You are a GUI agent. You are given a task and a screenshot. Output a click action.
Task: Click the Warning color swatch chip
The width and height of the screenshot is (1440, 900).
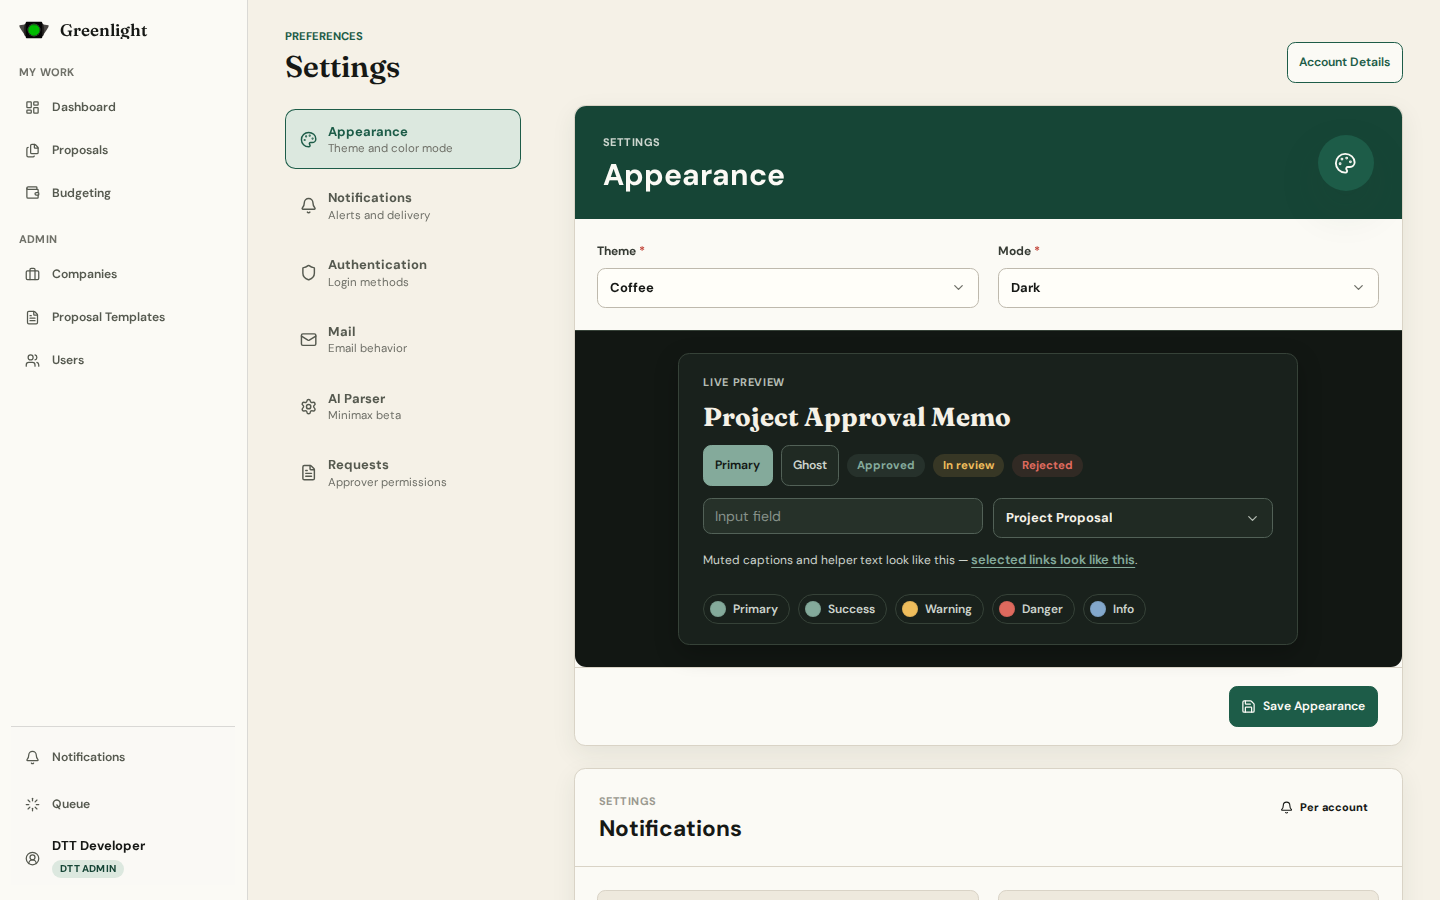tap(939, 609)
